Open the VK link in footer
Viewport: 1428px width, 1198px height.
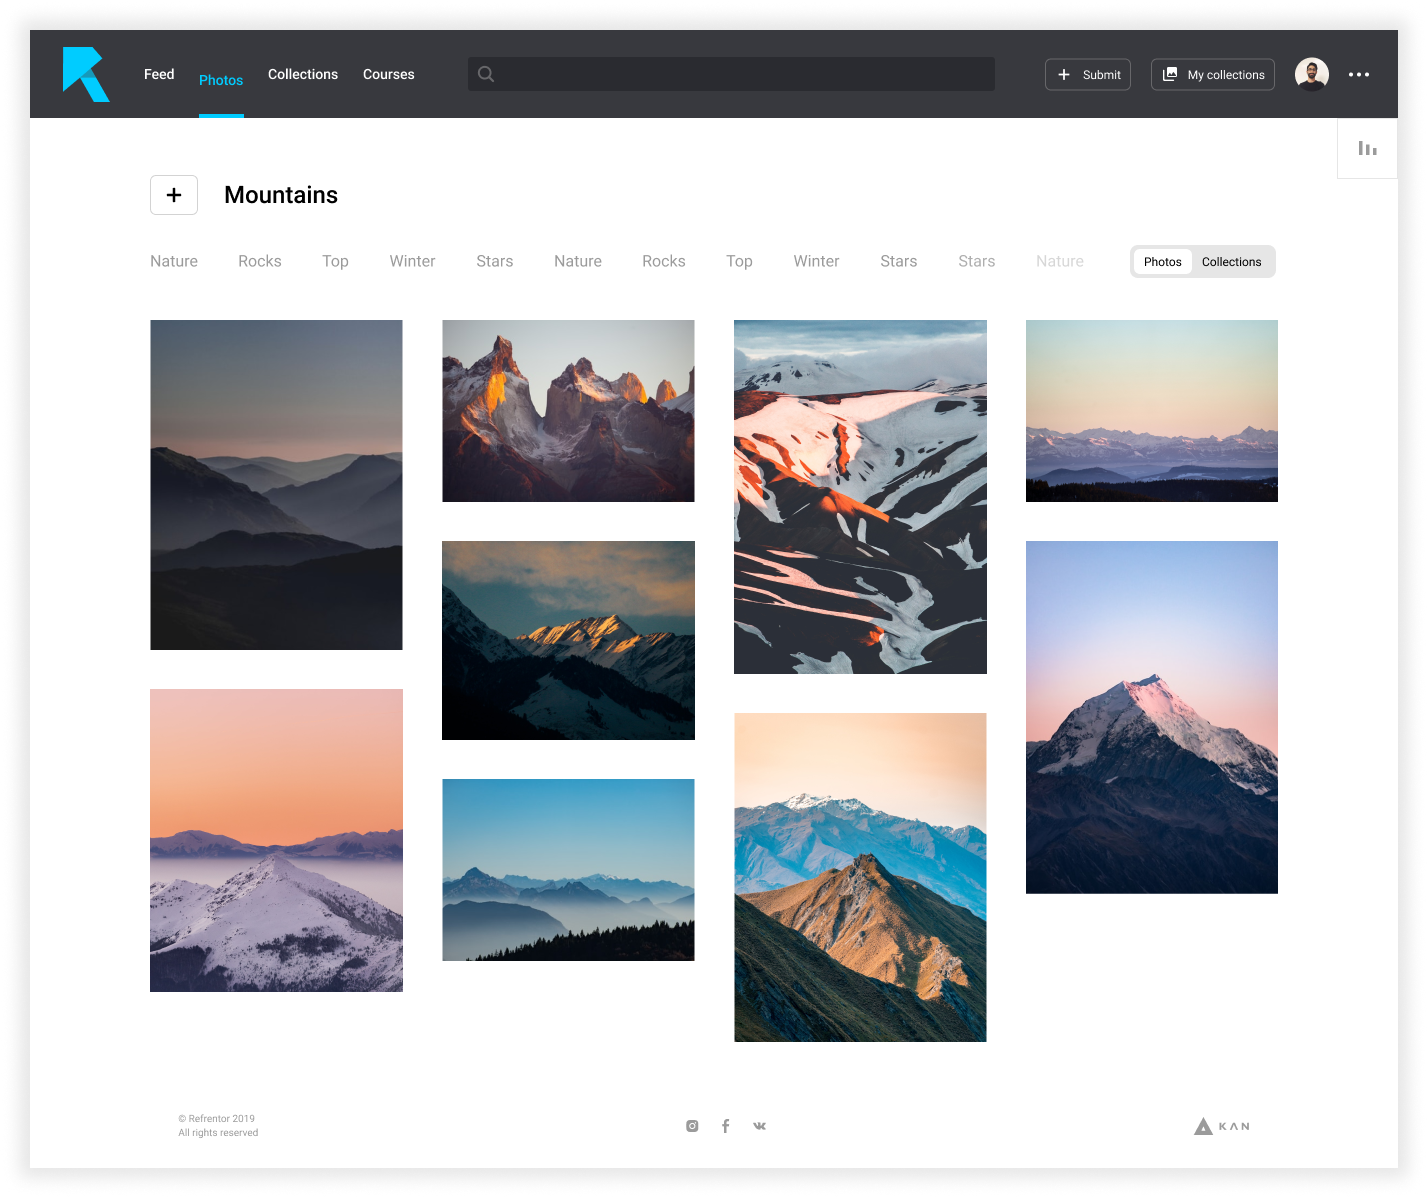pos(760,1126)
